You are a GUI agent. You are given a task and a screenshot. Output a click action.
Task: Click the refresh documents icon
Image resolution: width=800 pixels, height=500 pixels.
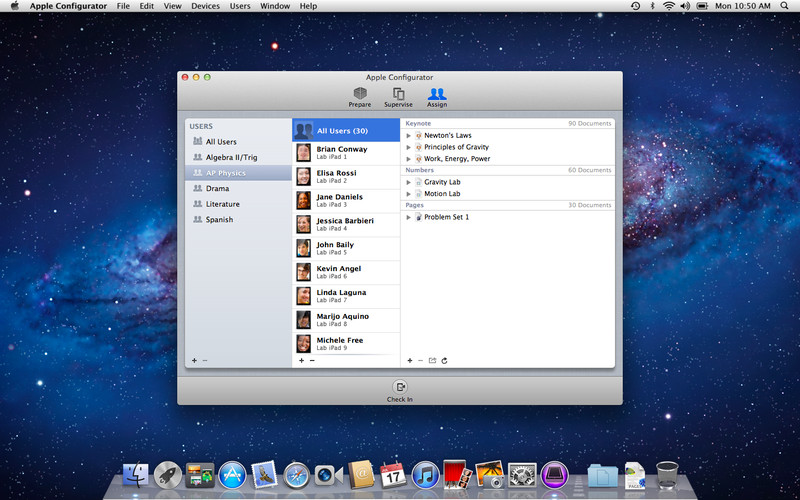click(444, 360)
